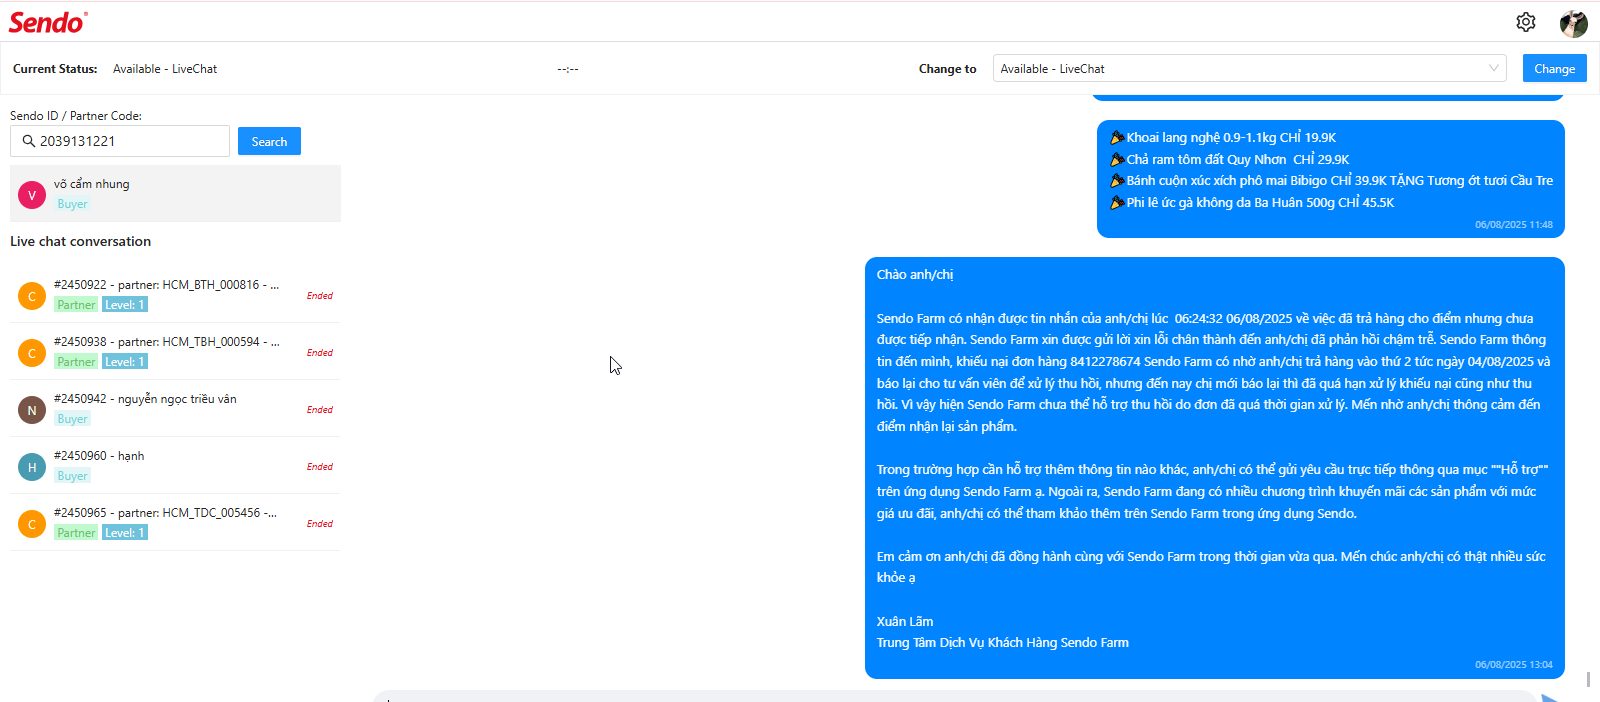Click teal H avatar for conversation #2450960
This screenshot has width=1600, height=702.
point(32,467)
